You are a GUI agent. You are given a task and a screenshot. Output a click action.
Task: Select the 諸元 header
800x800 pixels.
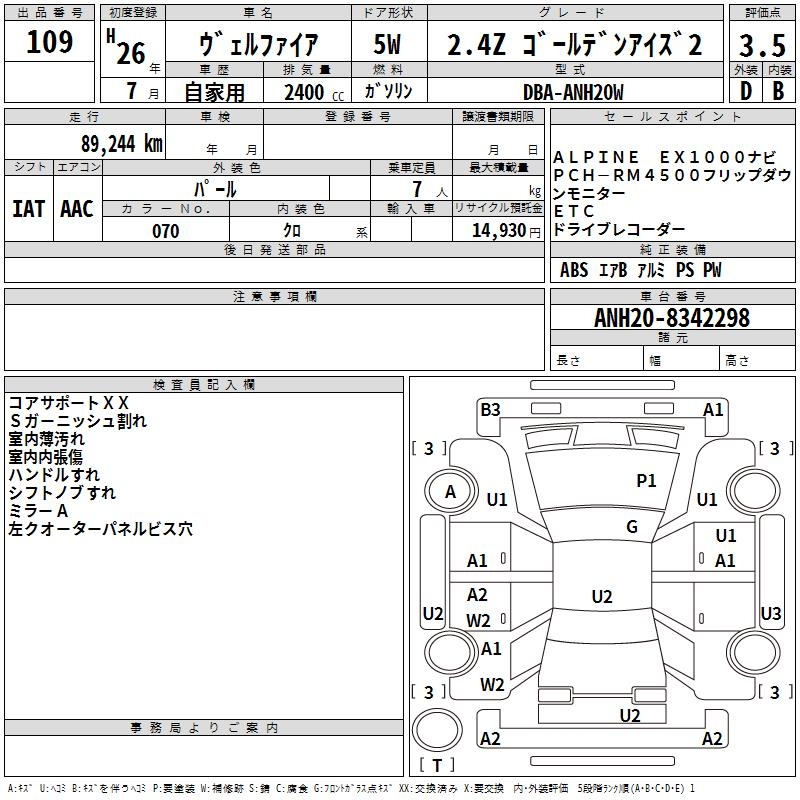(672, 337)
